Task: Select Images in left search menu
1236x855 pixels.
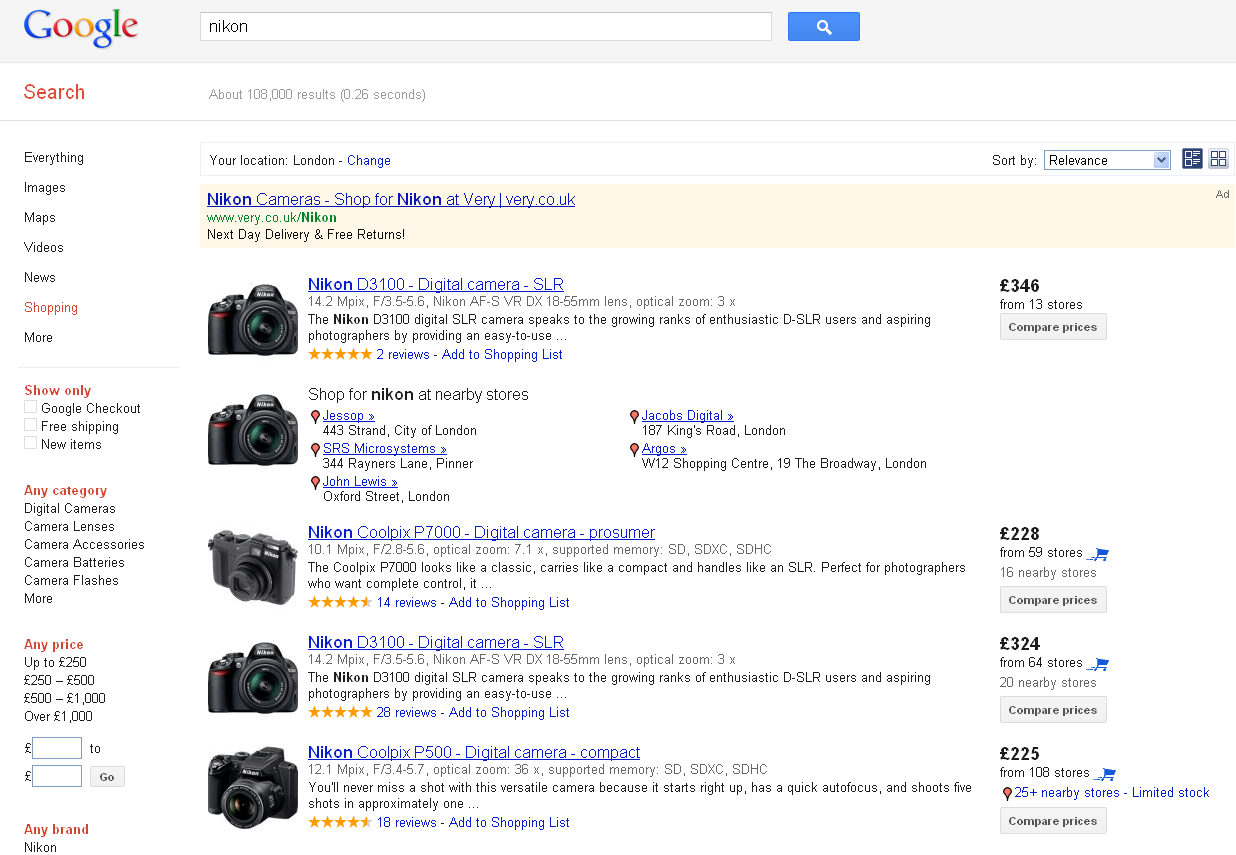Action: 45,187
